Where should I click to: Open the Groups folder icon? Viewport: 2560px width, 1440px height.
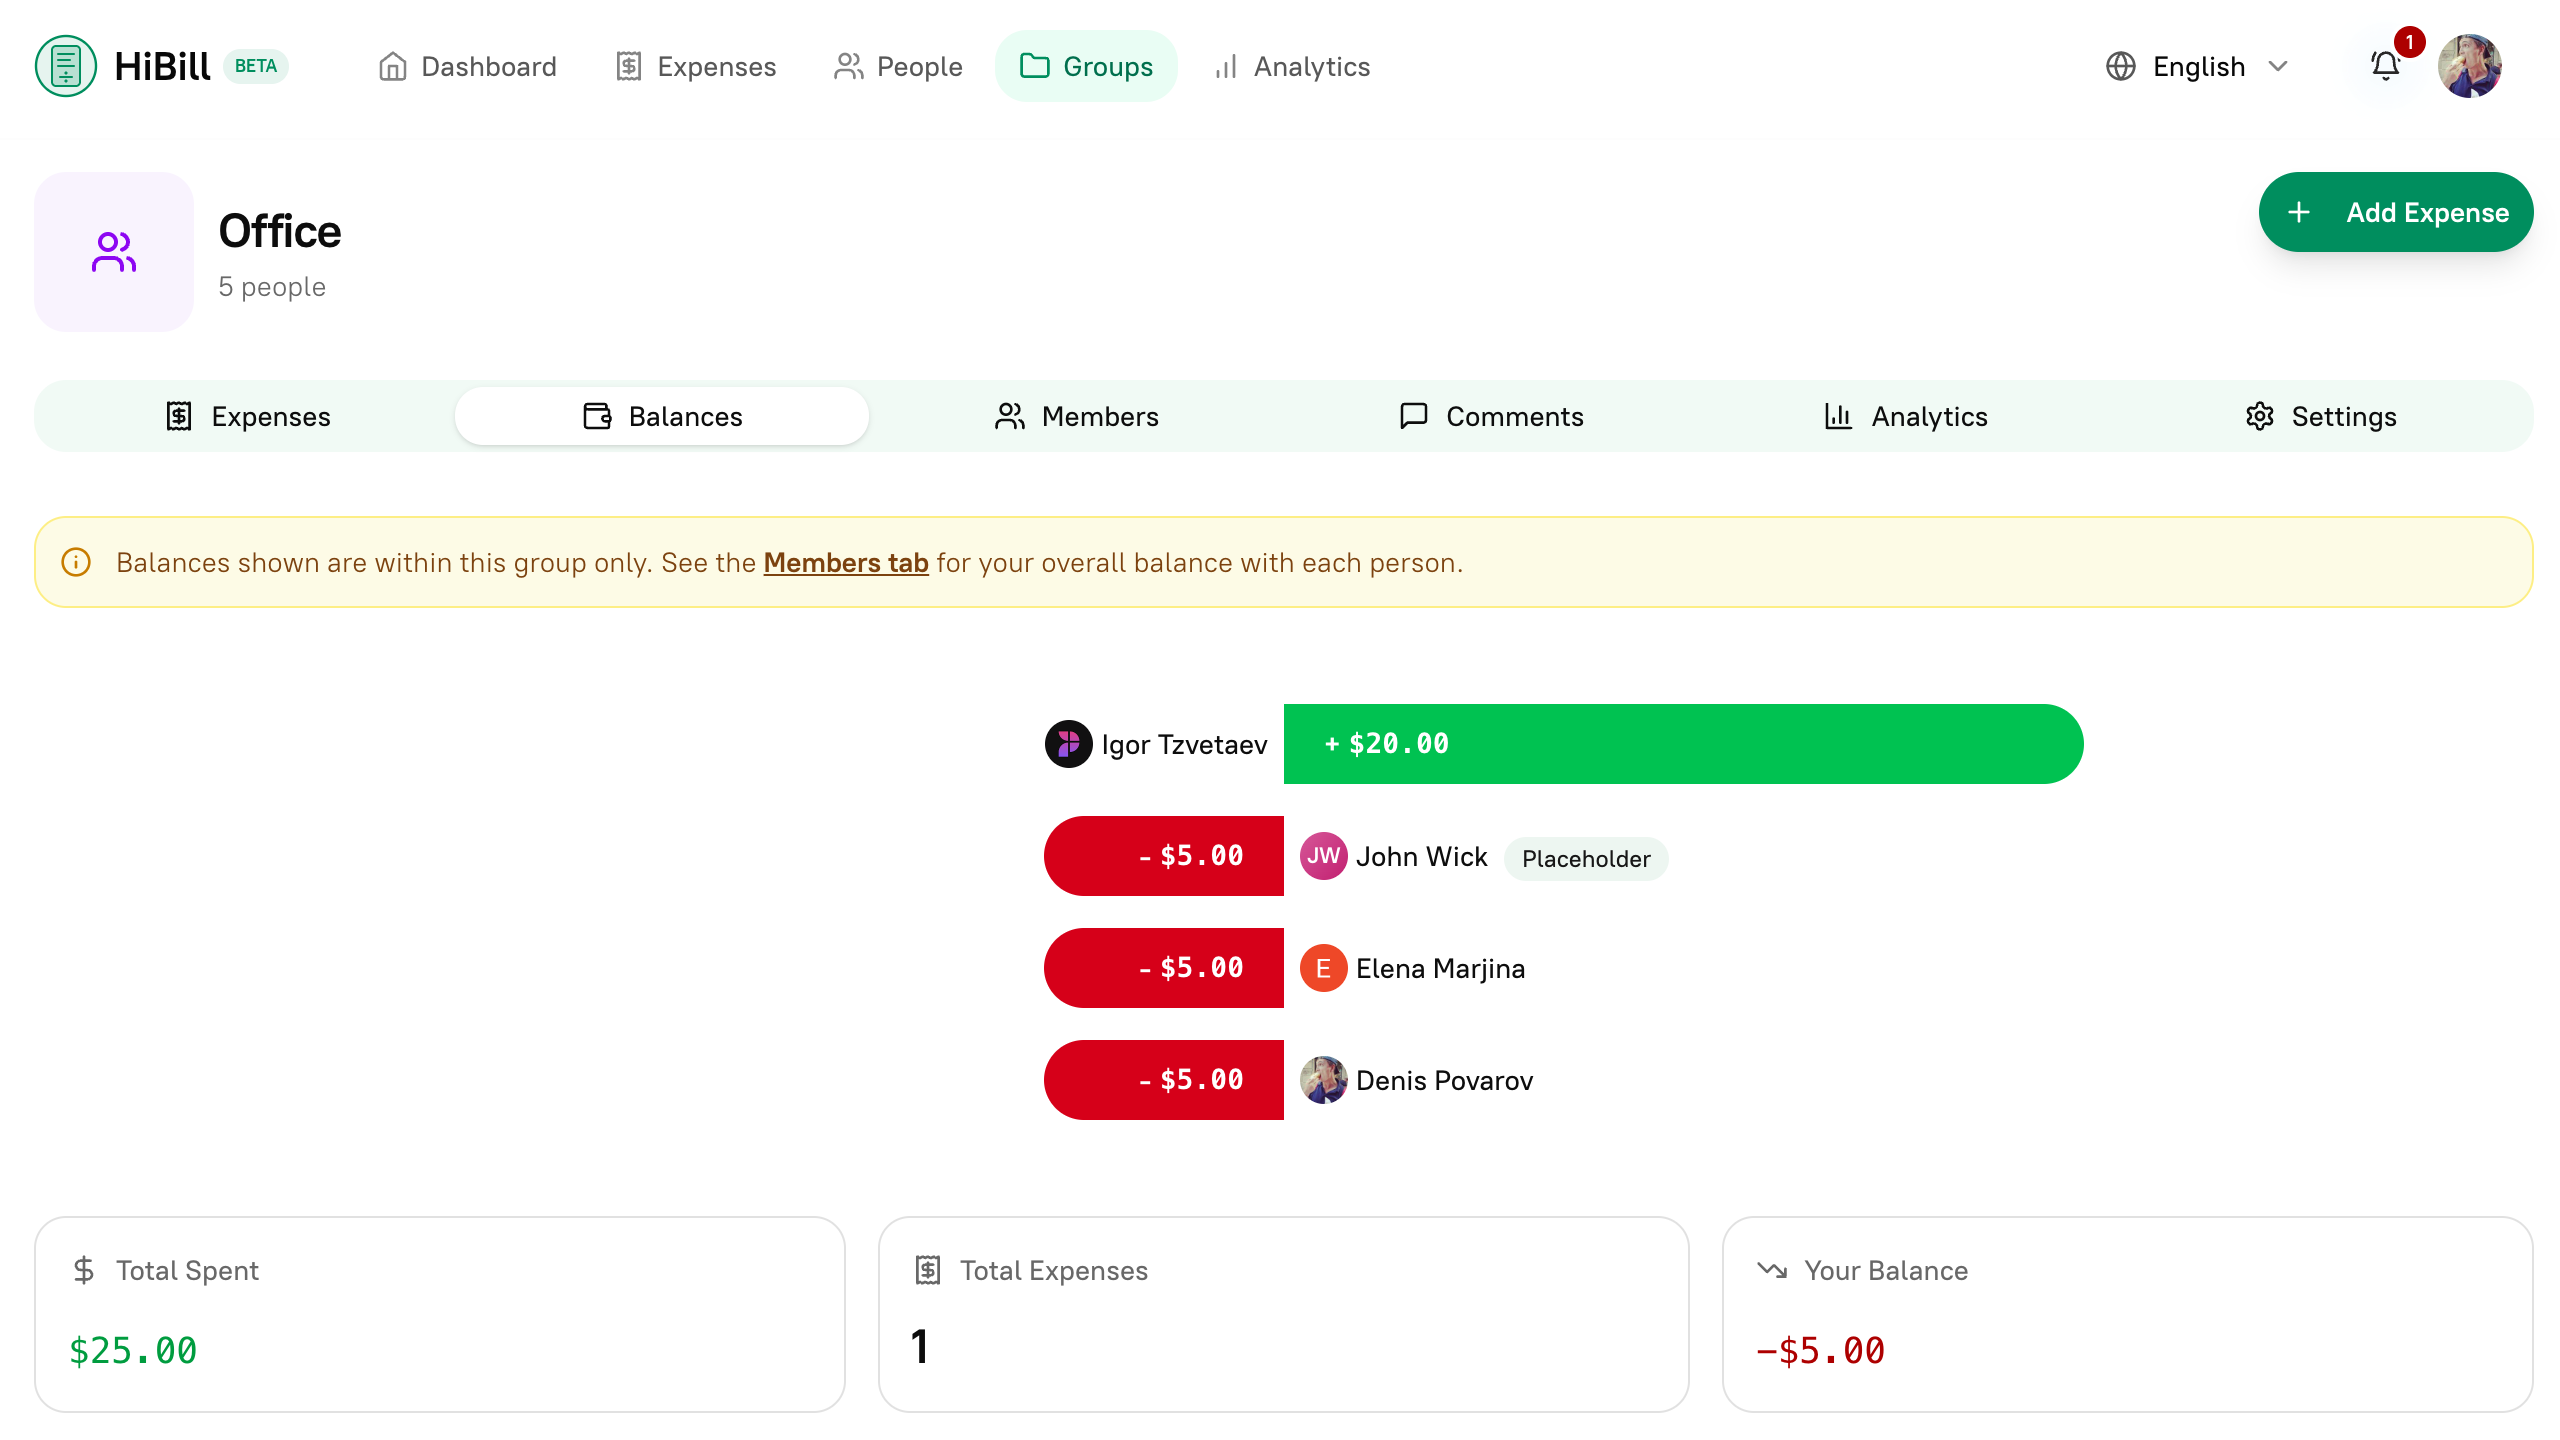click(x=1035, y=66)
